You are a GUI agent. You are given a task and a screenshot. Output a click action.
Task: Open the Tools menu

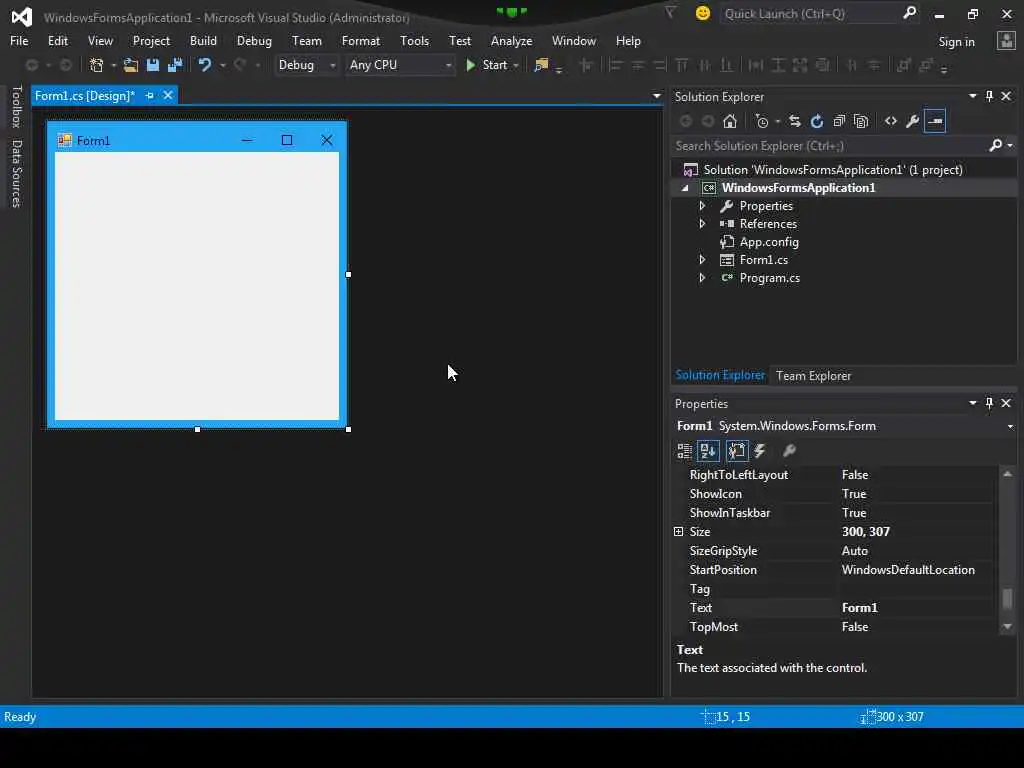pos(414,40)
